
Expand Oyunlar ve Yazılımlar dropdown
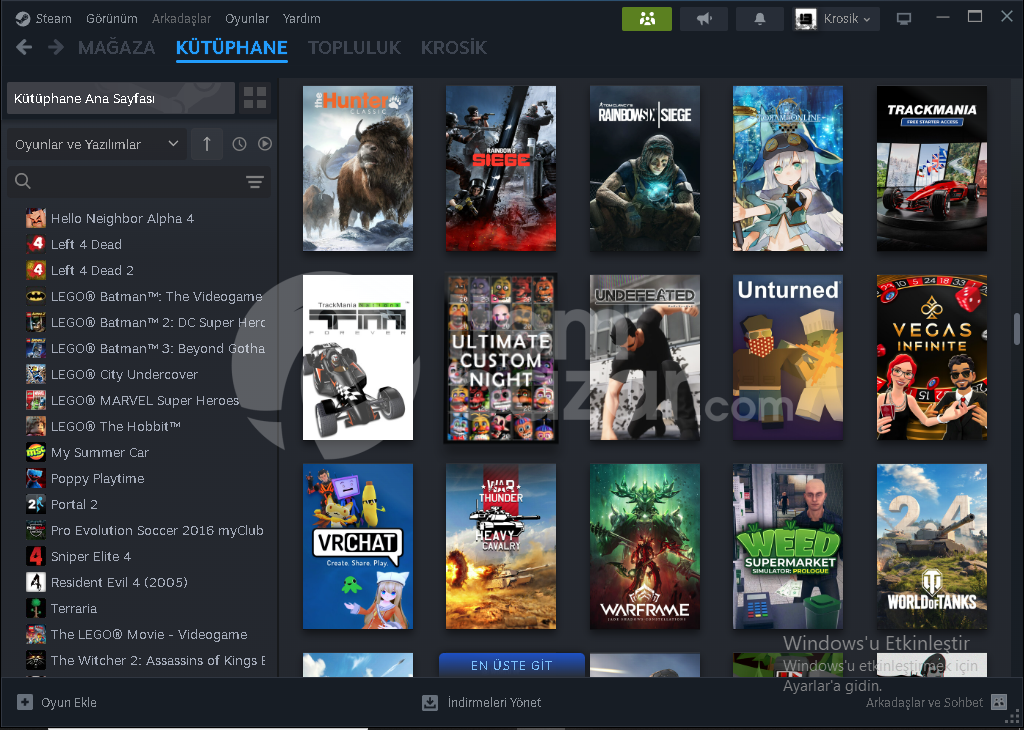pyautogui.click(x=97, y=144)
